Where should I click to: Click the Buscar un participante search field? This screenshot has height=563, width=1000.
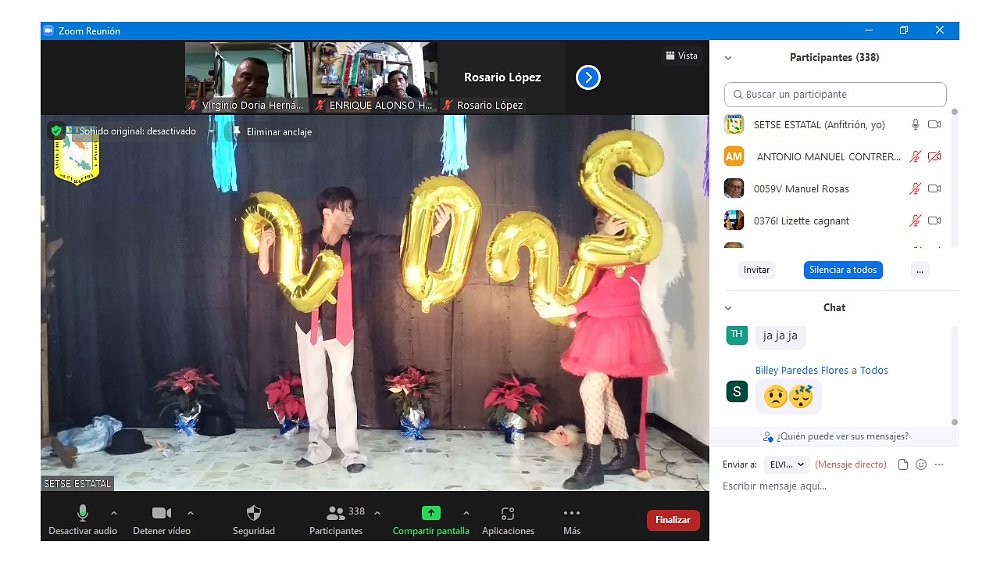point(835,95)
